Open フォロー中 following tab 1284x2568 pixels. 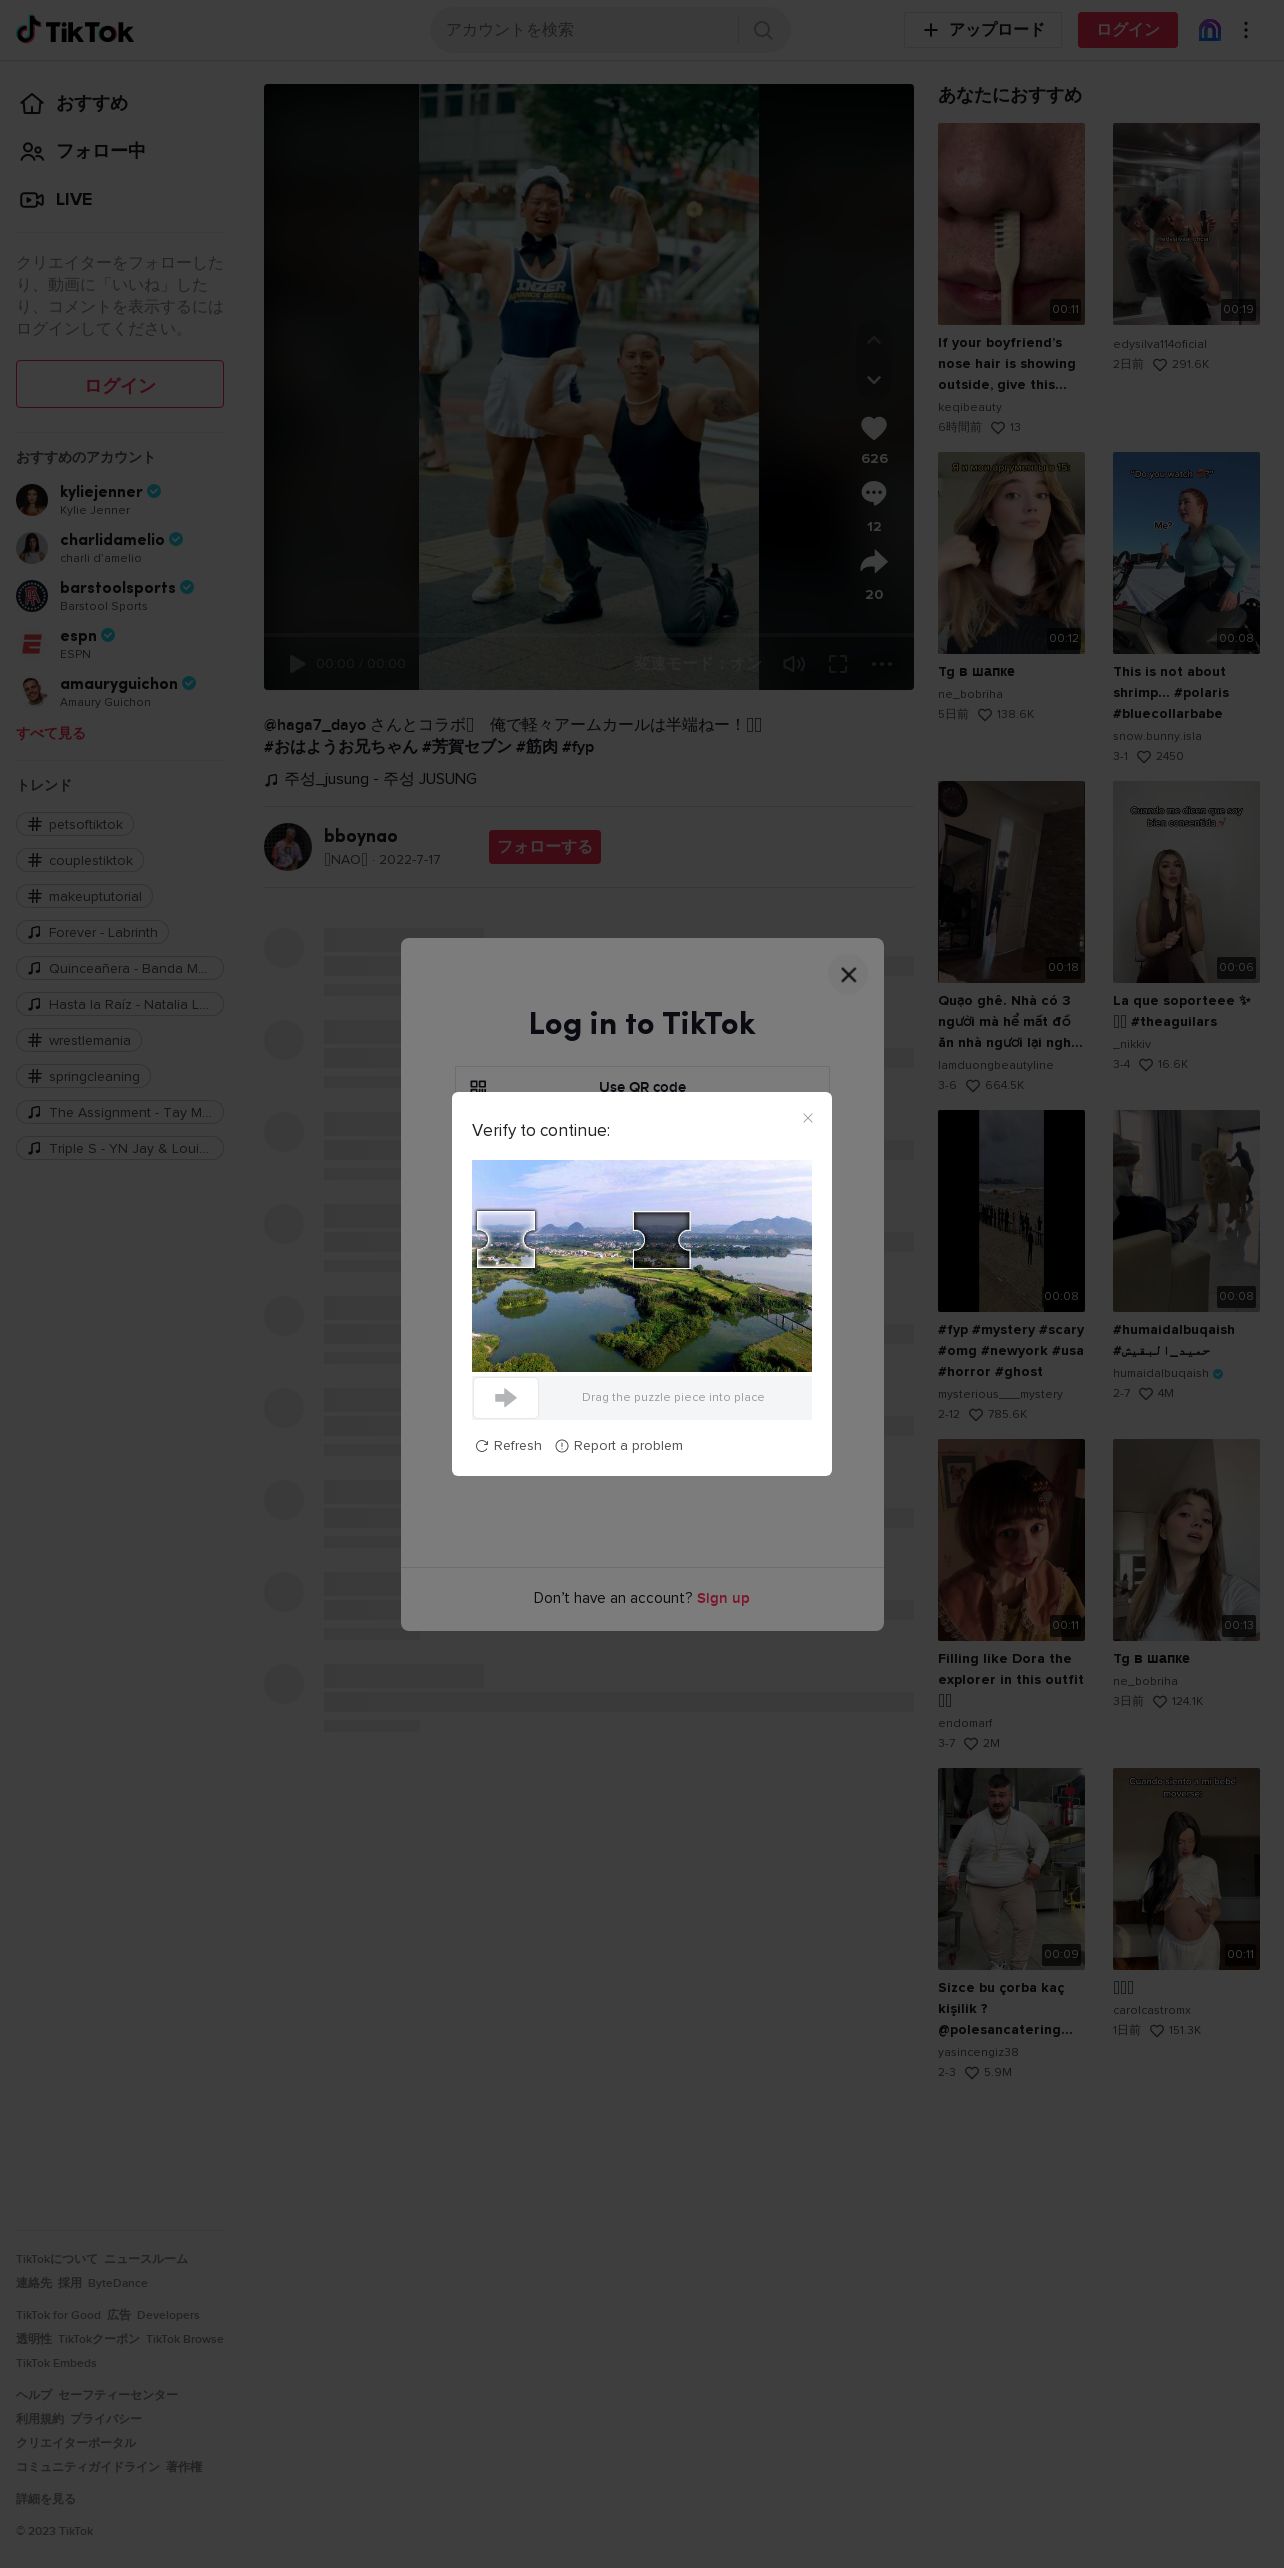pyautogui.click(x=84, y=151)
